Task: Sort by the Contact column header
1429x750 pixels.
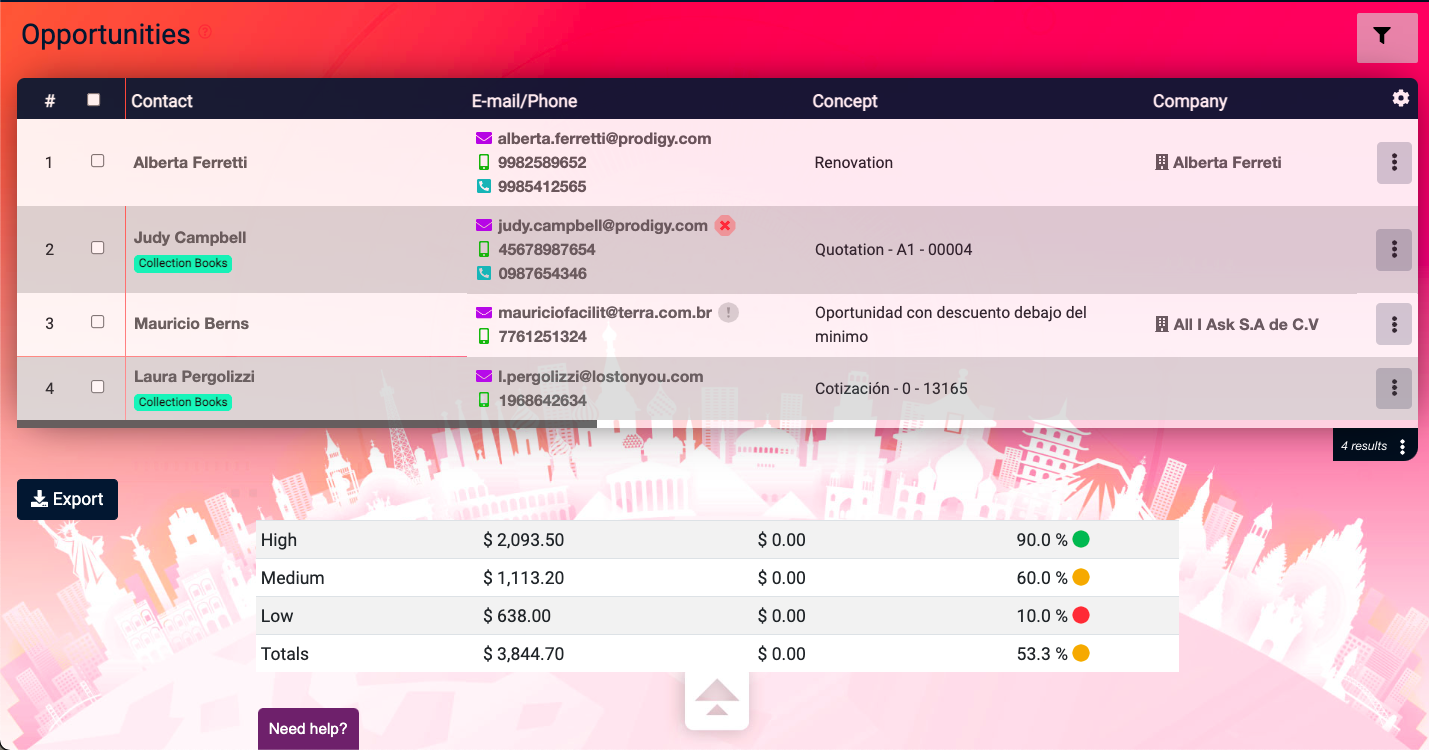Action: point(162,101)
